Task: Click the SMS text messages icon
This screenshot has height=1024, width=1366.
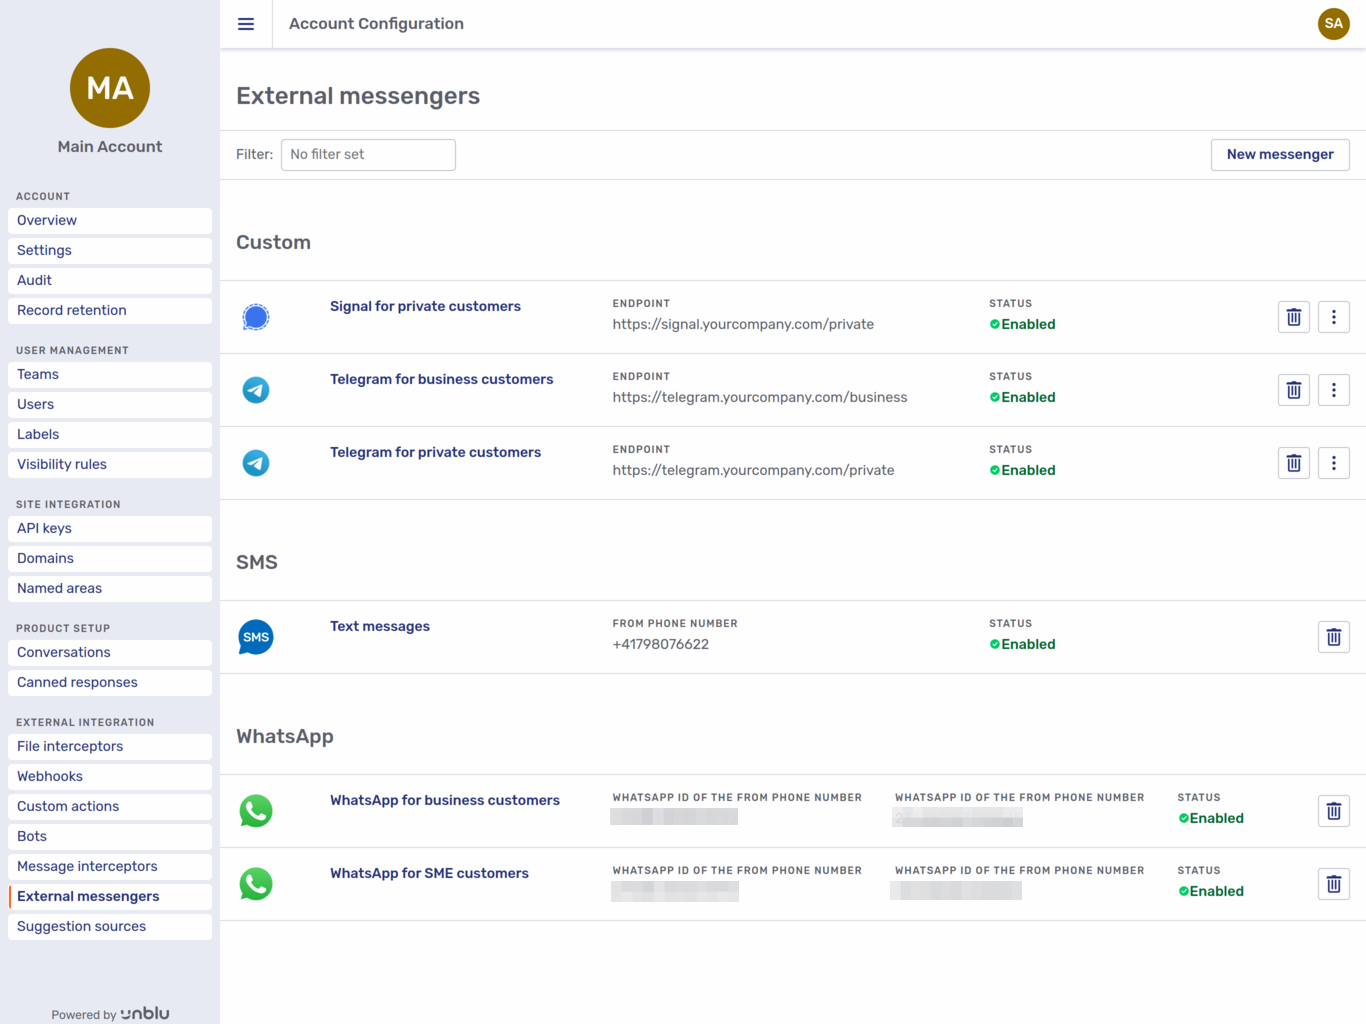Action: tap(256, 636)
